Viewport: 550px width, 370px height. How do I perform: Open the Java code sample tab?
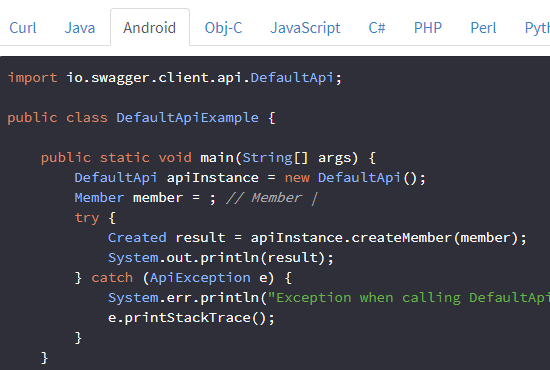pos(80,28)
